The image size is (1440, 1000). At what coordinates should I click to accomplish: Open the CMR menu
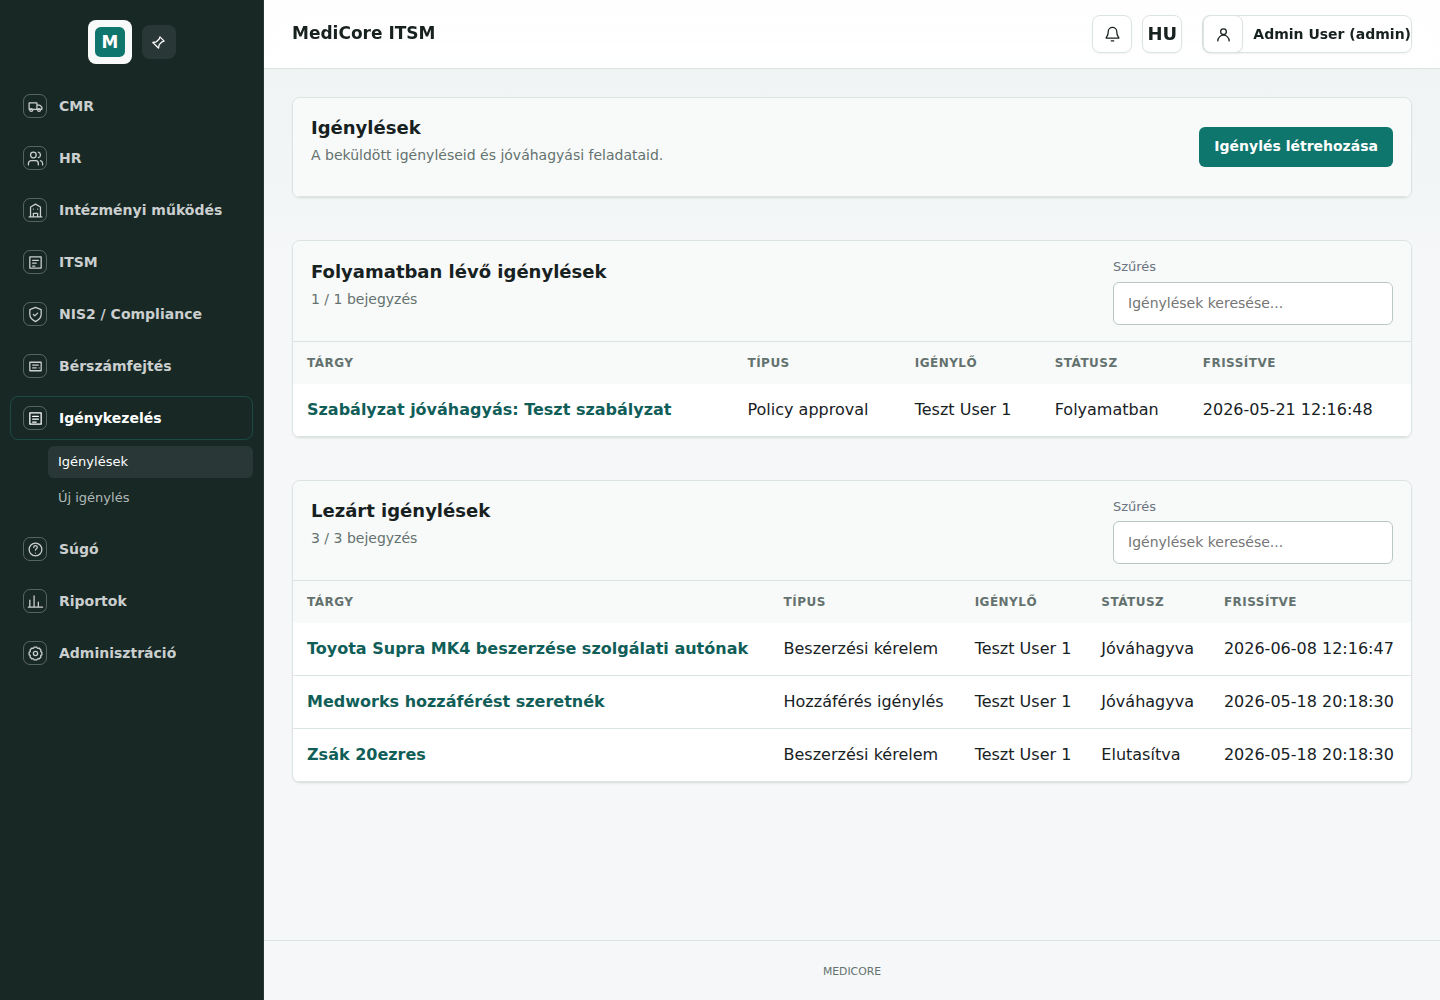pos(132,106)
